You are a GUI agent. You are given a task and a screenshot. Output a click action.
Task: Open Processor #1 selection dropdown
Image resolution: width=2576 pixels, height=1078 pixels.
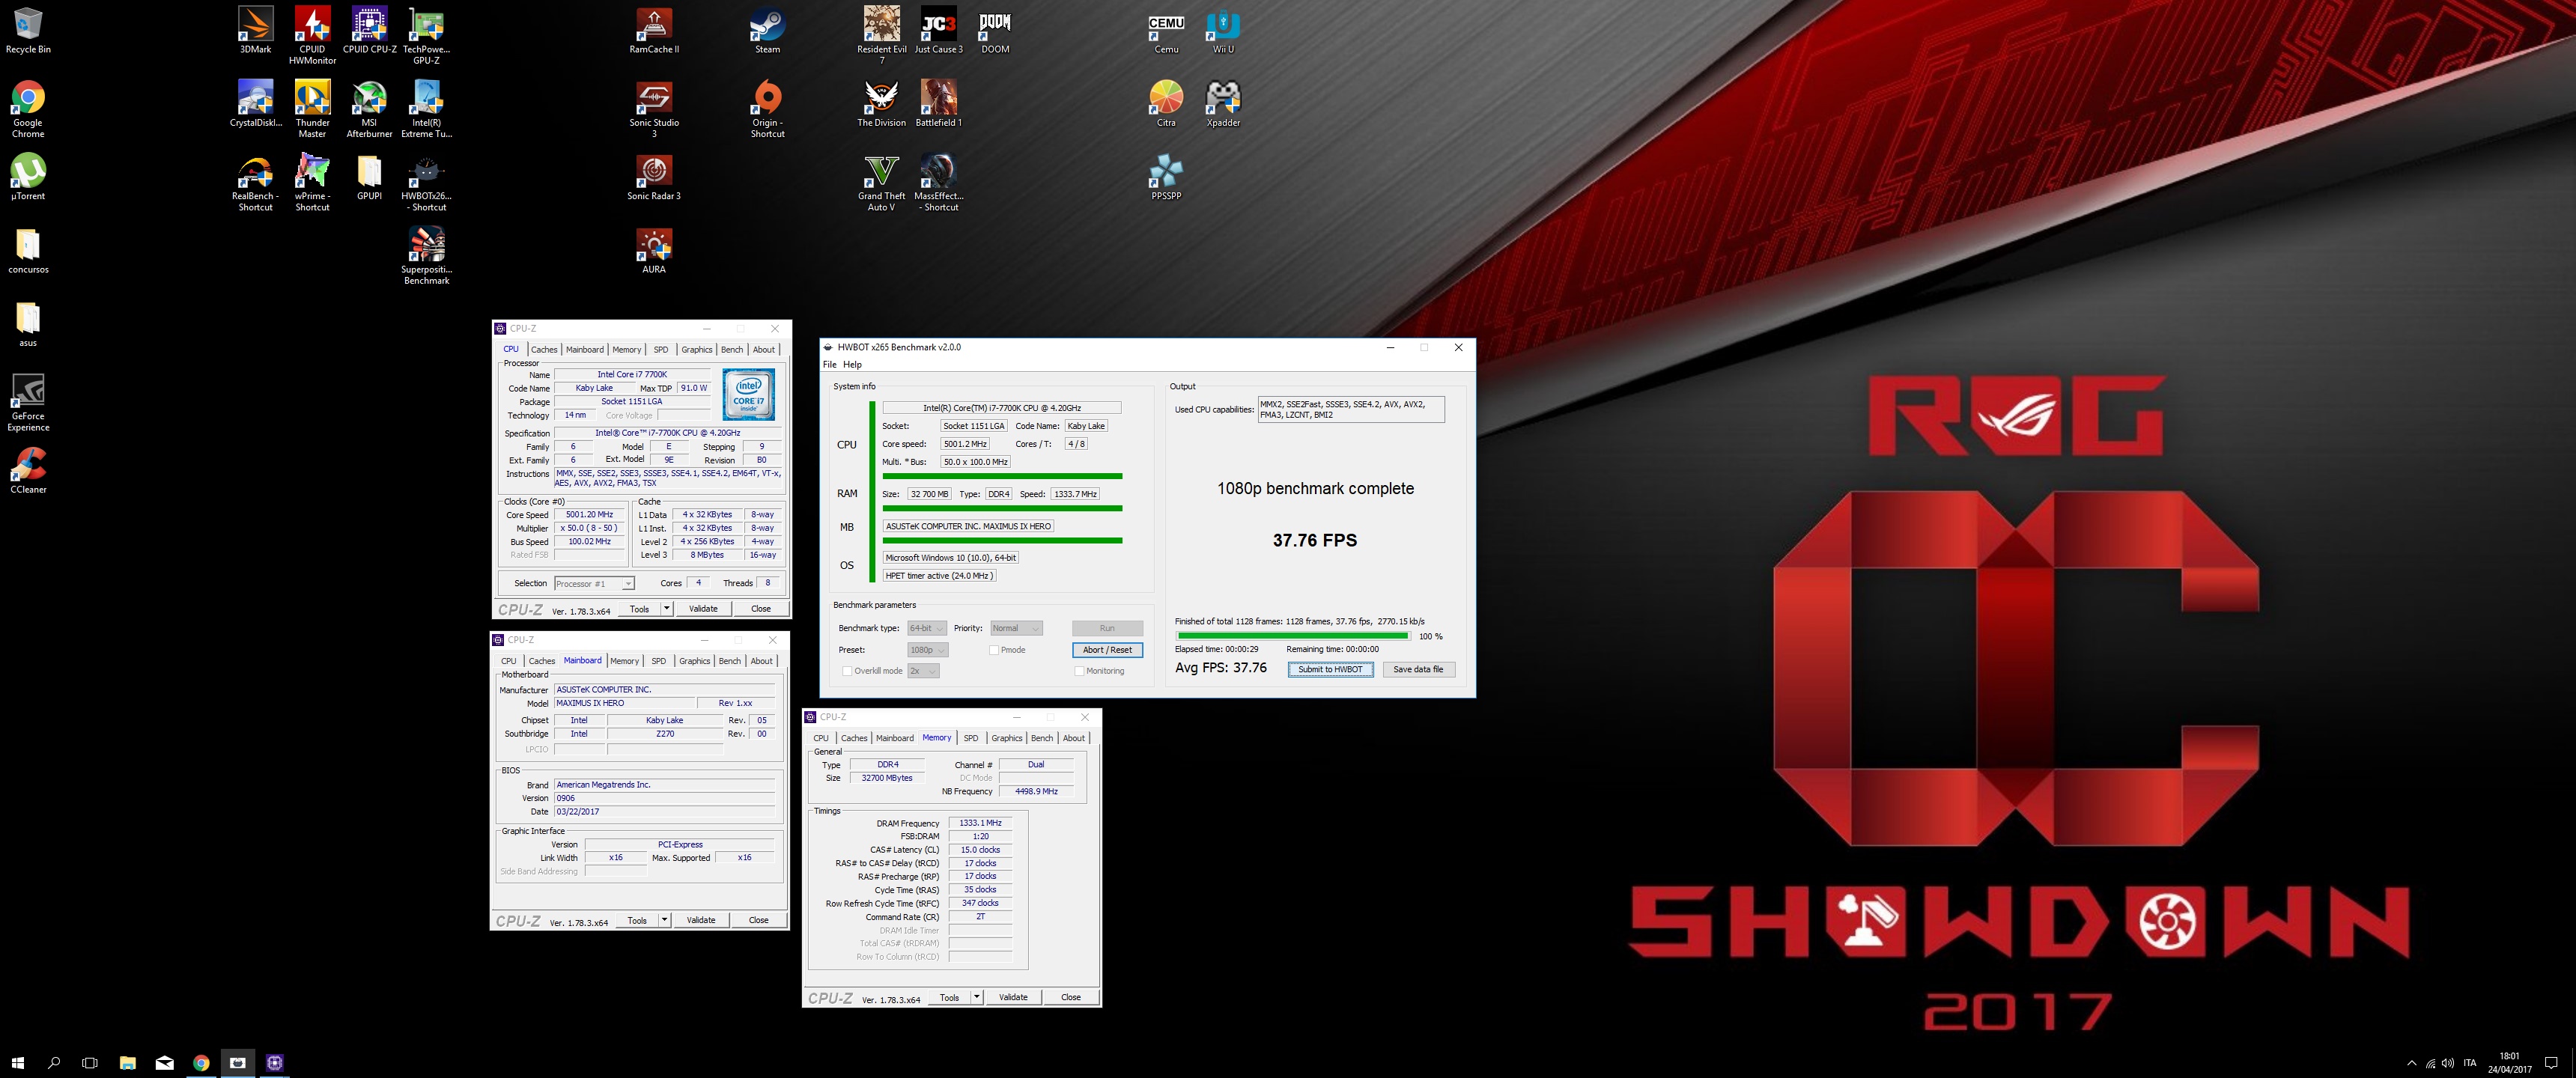pyautogui.click(x=594, y=584)
